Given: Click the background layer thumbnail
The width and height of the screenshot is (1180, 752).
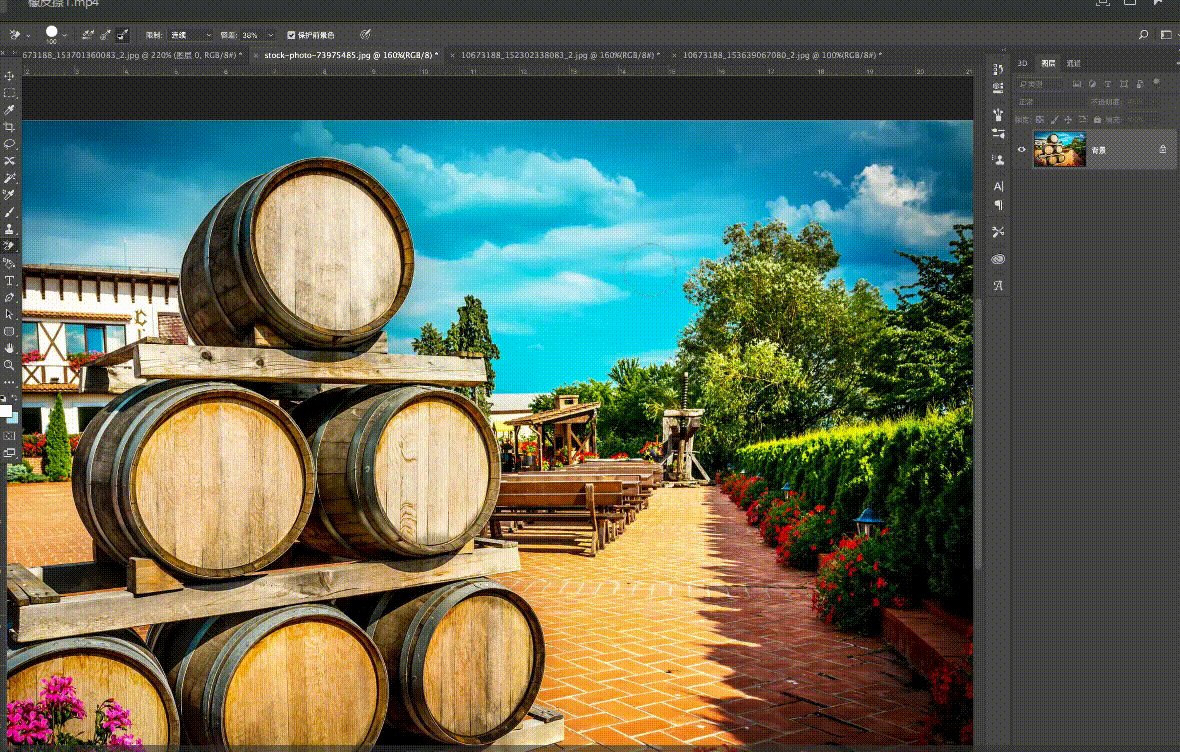Looking at the screenshot, I should 1060,149.
